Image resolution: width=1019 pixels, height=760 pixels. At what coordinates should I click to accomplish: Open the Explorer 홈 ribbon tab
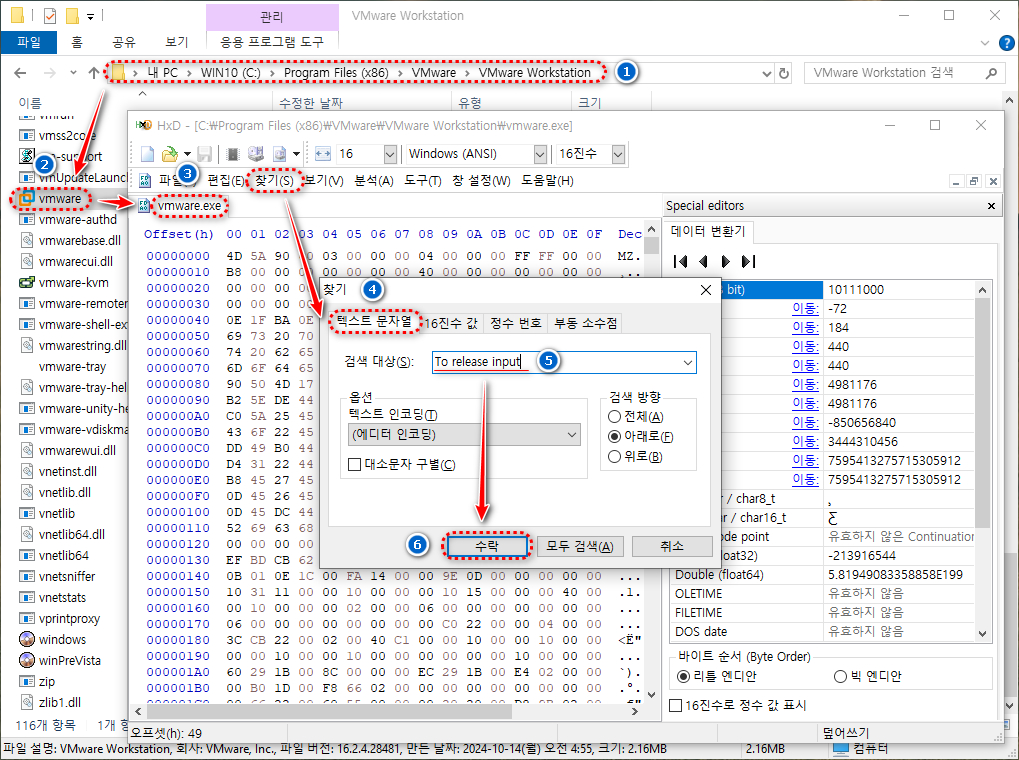tap(77, 42)
